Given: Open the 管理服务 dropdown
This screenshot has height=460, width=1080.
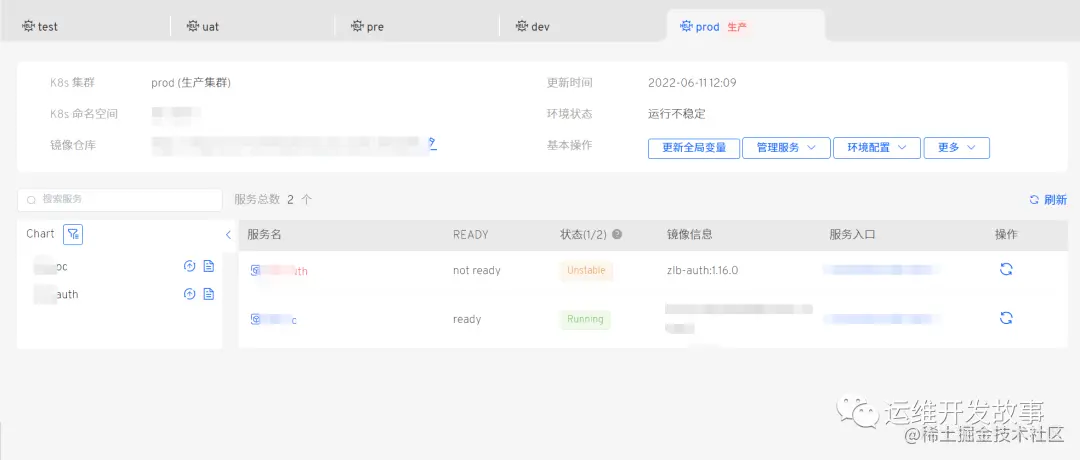Looking at the screenshot, I should coord(786,148).
